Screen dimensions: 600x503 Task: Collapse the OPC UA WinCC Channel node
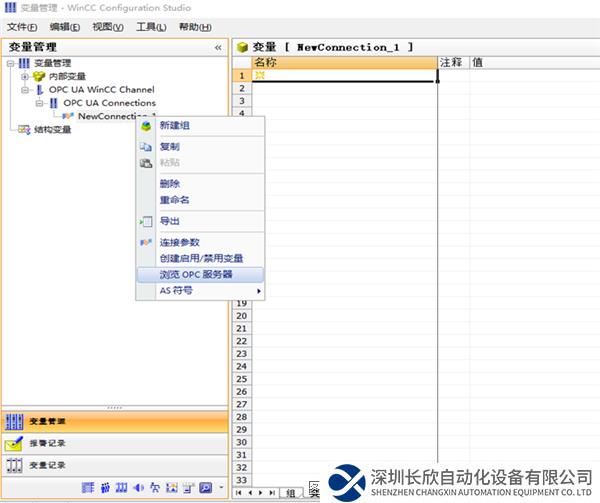click(x=25, y=89)
